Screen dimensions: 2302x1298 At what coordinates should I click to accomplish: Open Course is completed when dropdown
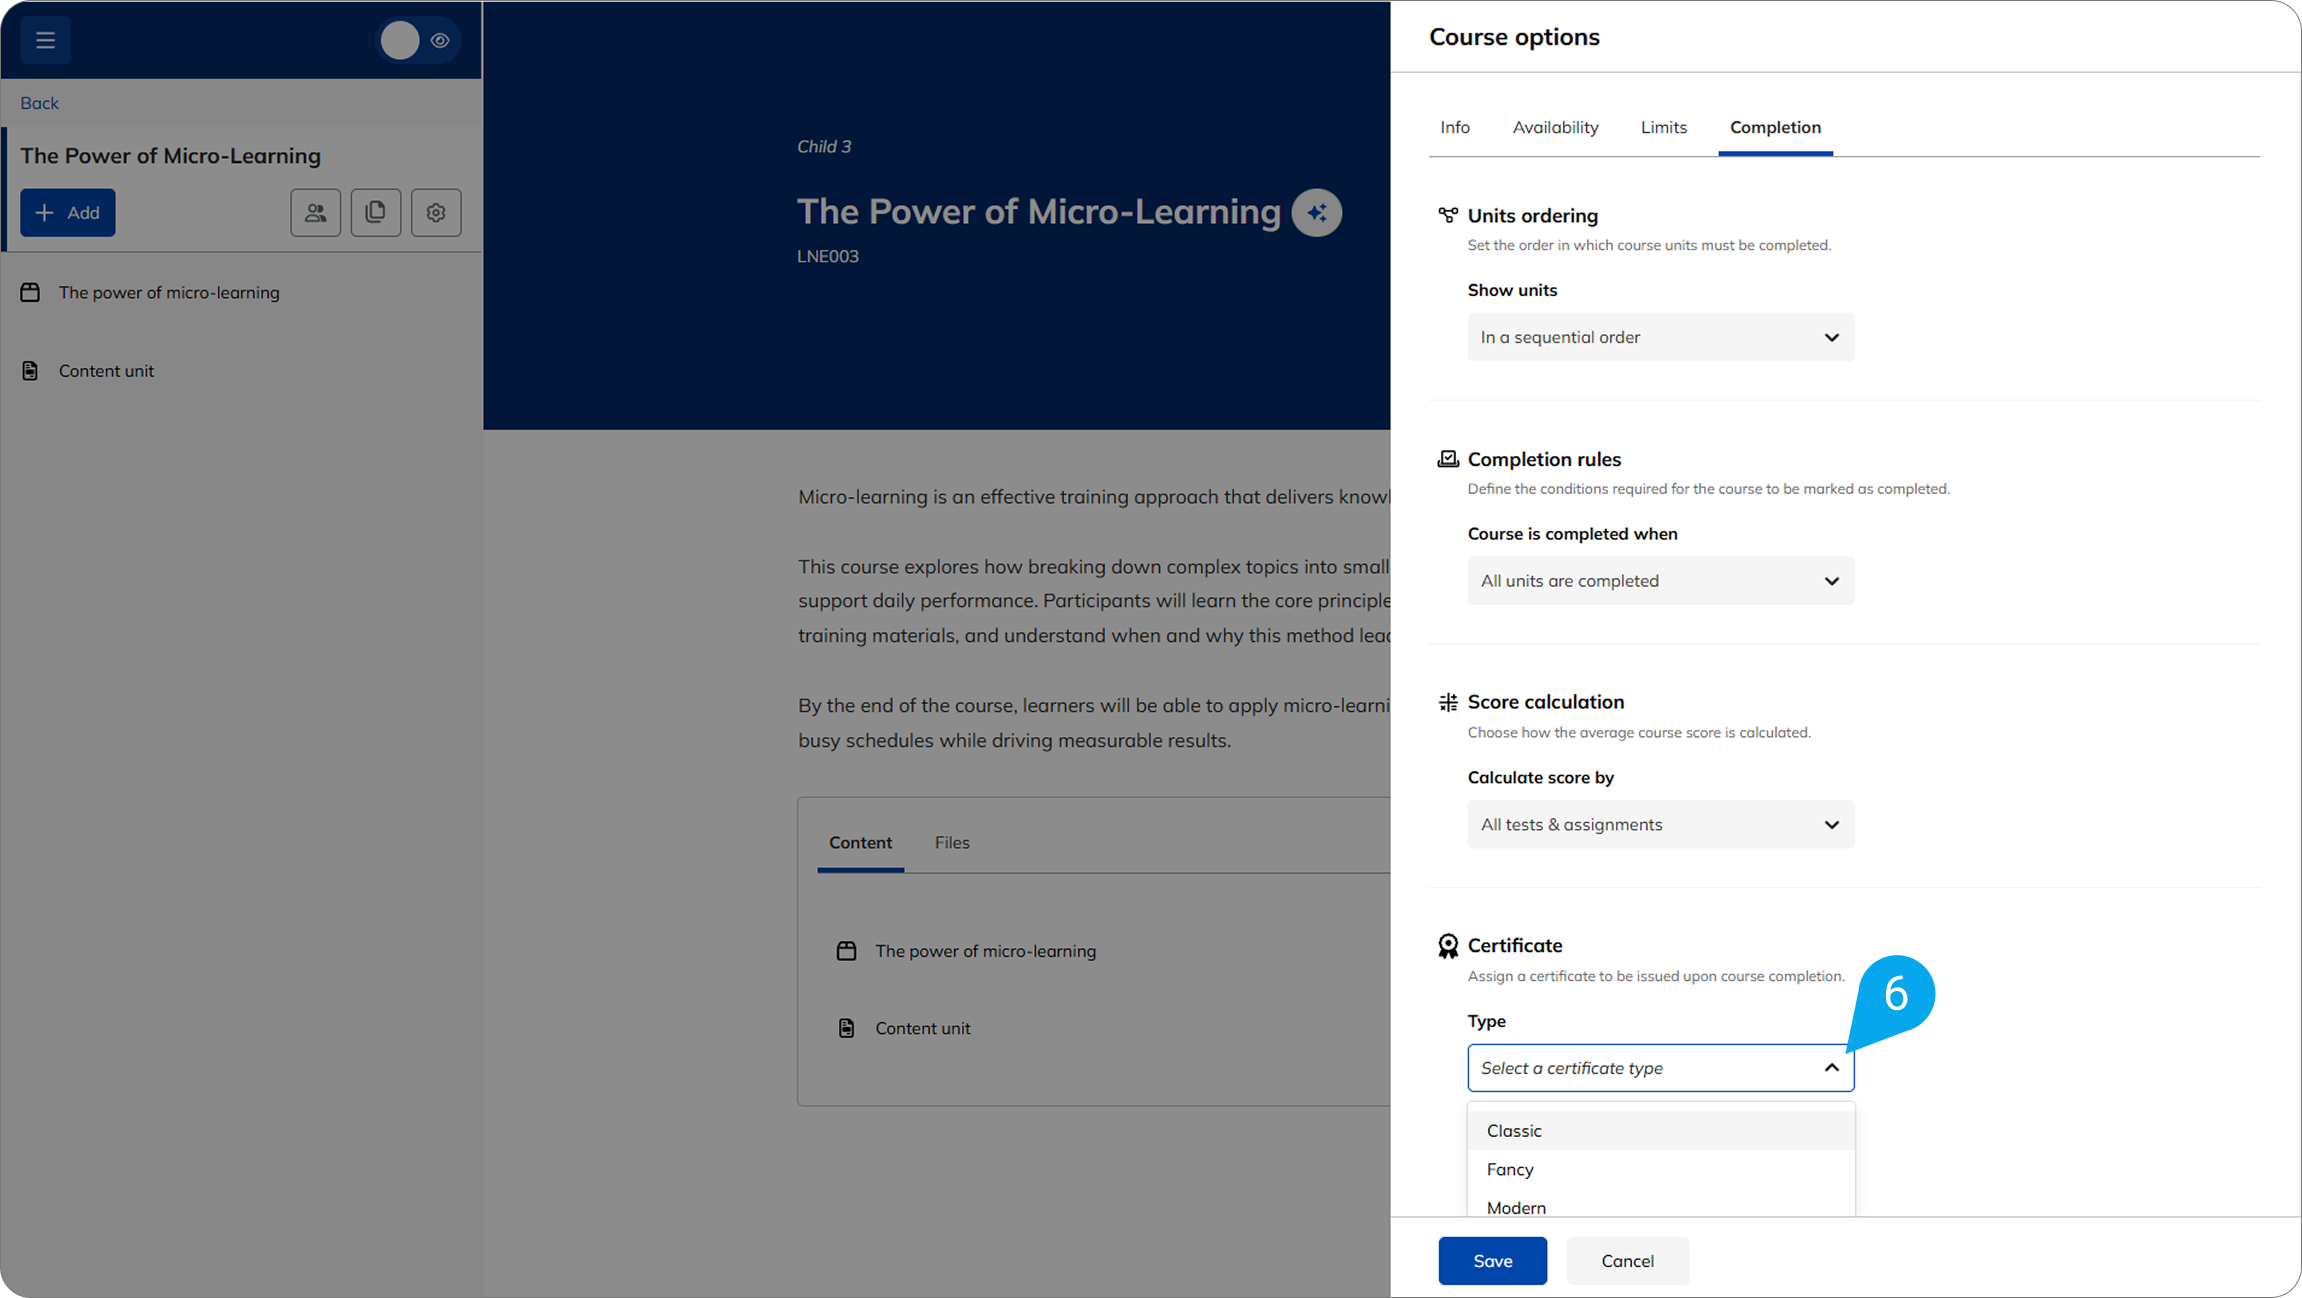point(1660,581)
